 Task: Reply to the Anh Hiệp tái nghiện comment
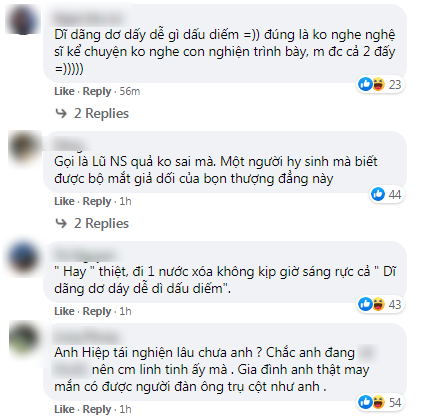point(97,409)
